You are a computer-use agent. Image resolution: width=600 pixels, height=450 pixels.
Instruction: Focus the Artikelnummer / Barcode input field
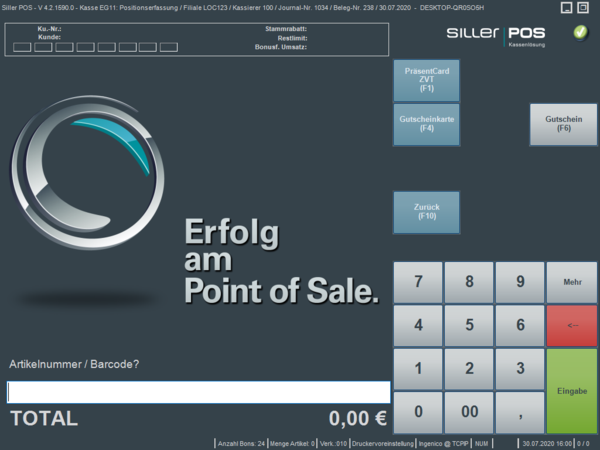pyautogui.click(x=198, y=392)
